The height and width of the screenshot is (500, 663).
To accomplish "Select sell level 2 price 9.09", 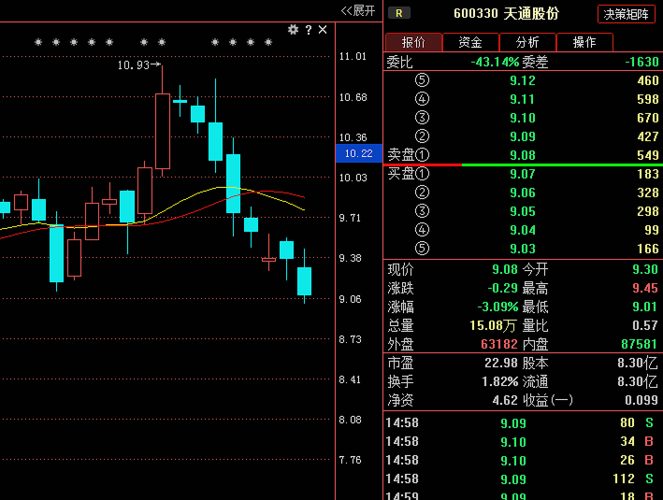I will click(x=523, y=137).
